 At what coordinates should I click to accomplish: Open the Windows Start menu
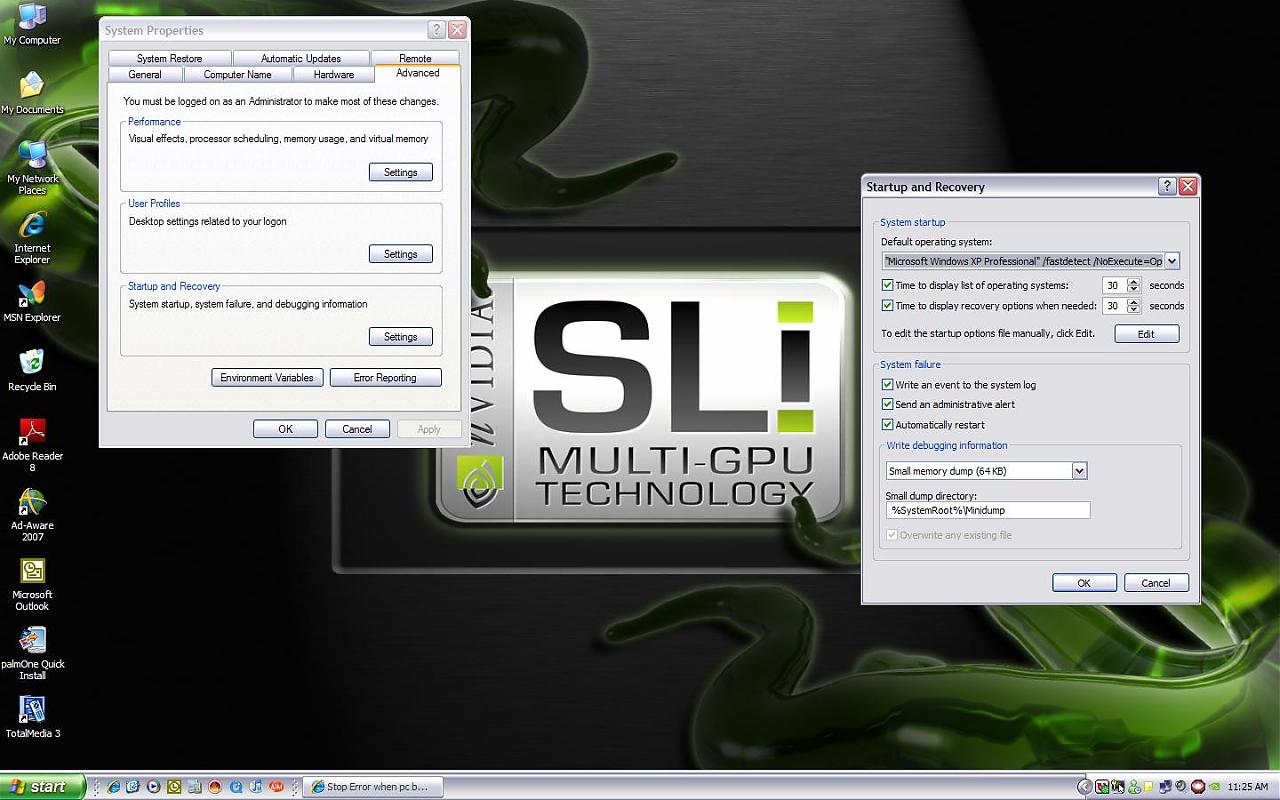[42, 787]
